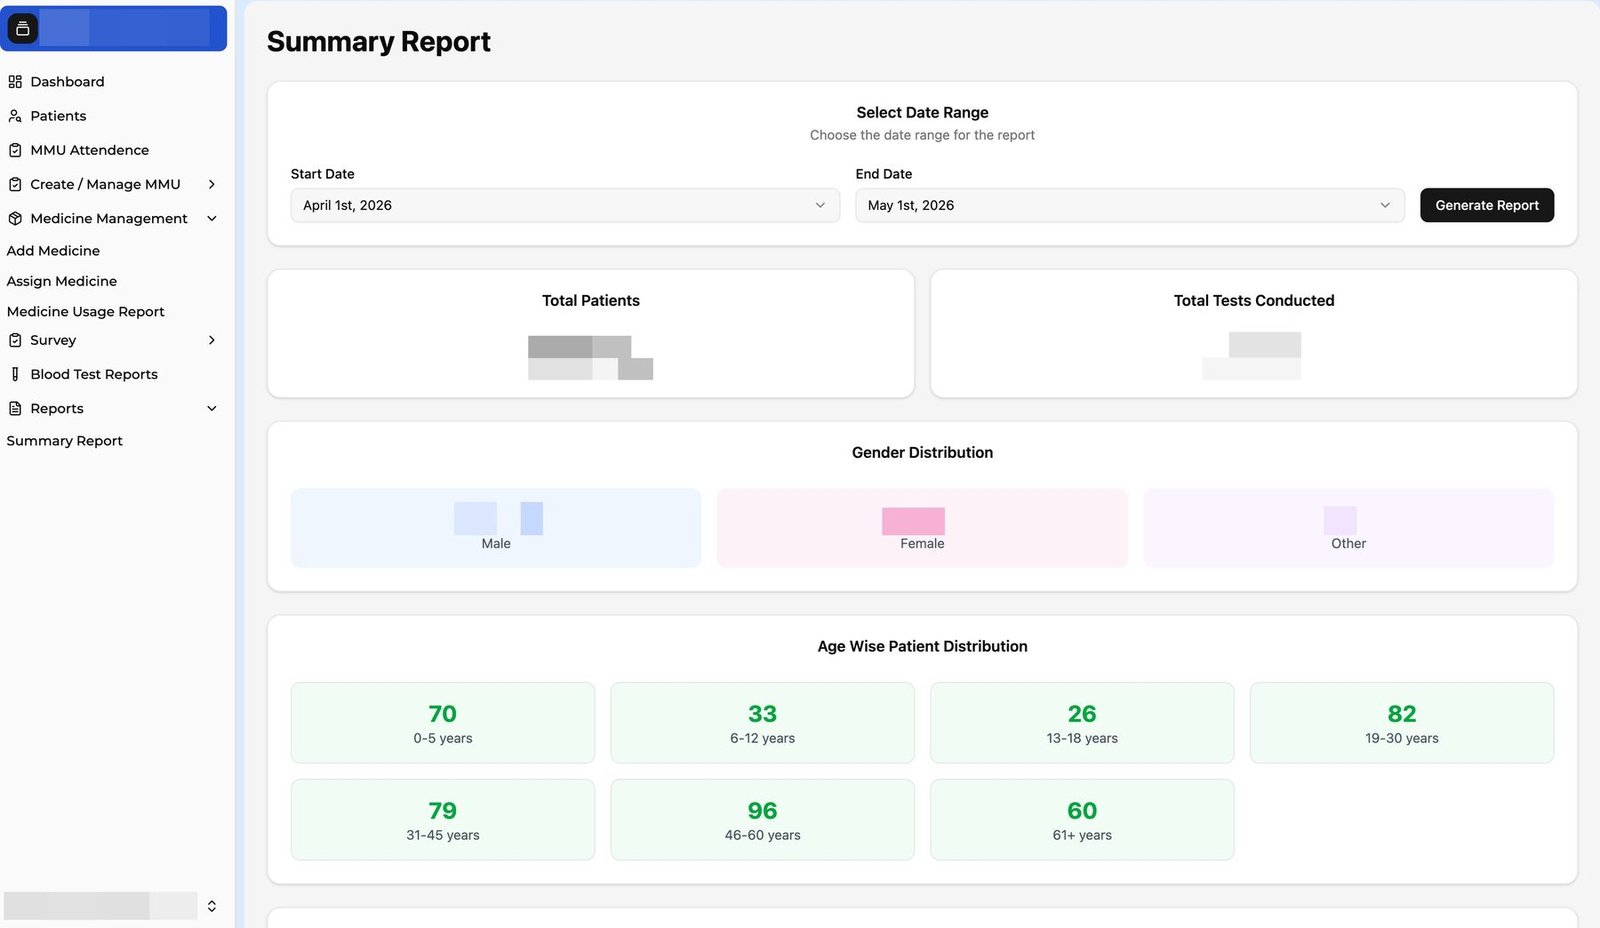This screenshot has width=1600, height=928.
Task: Click the 19-30 years age card
Action: pos(1402,723)
